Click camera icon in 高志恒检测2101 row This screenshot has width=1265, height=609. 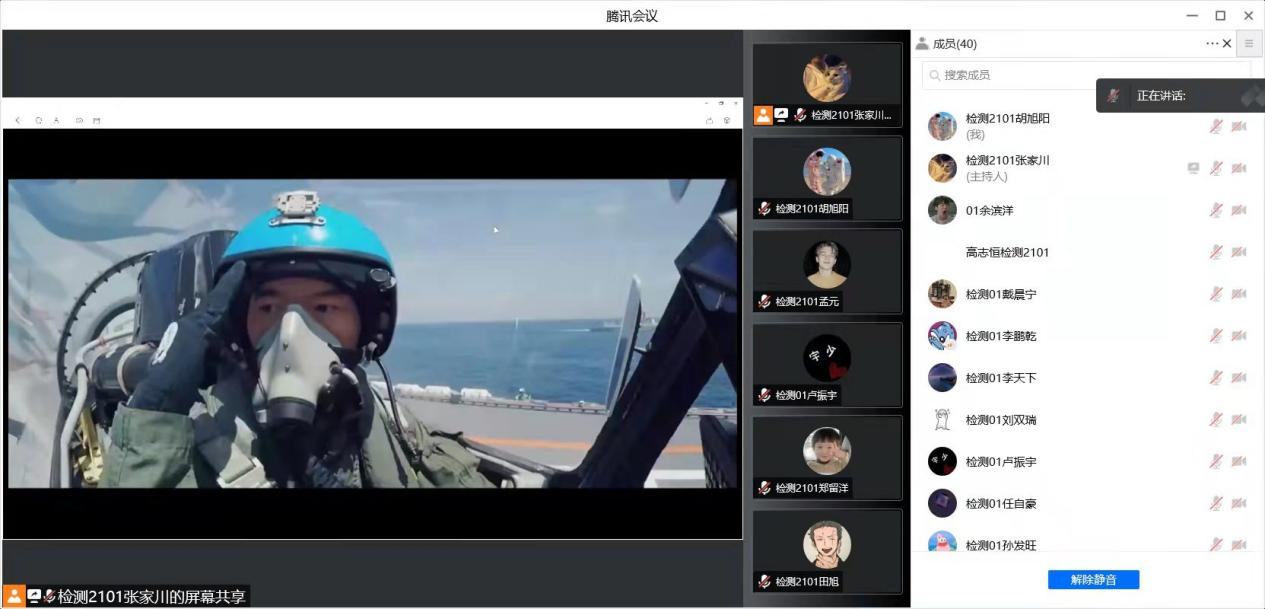tap(1239, 252)
